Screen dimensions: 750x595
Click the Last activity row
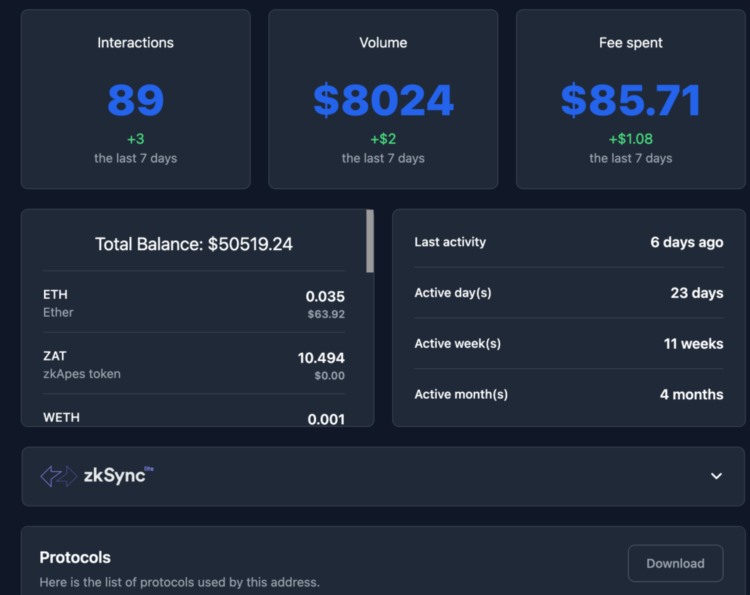[x=568, y=242]
